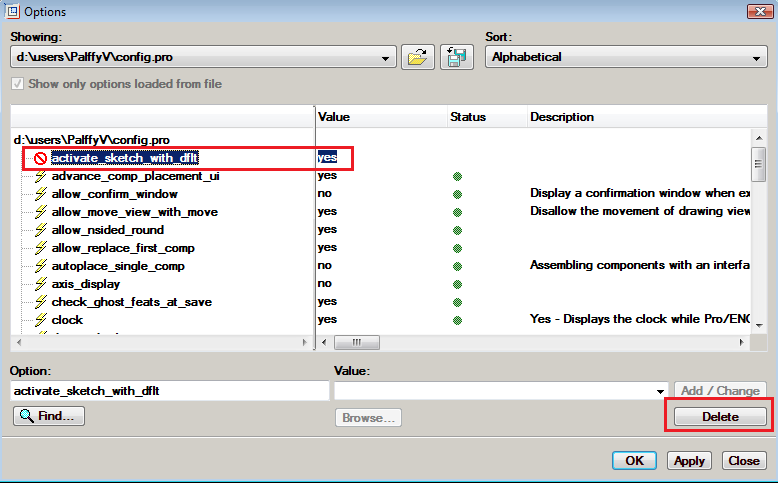Viewport: 778px width, 483px height.
Task: Click left arrow of option tree scrollbar
Action: [19, 342]
